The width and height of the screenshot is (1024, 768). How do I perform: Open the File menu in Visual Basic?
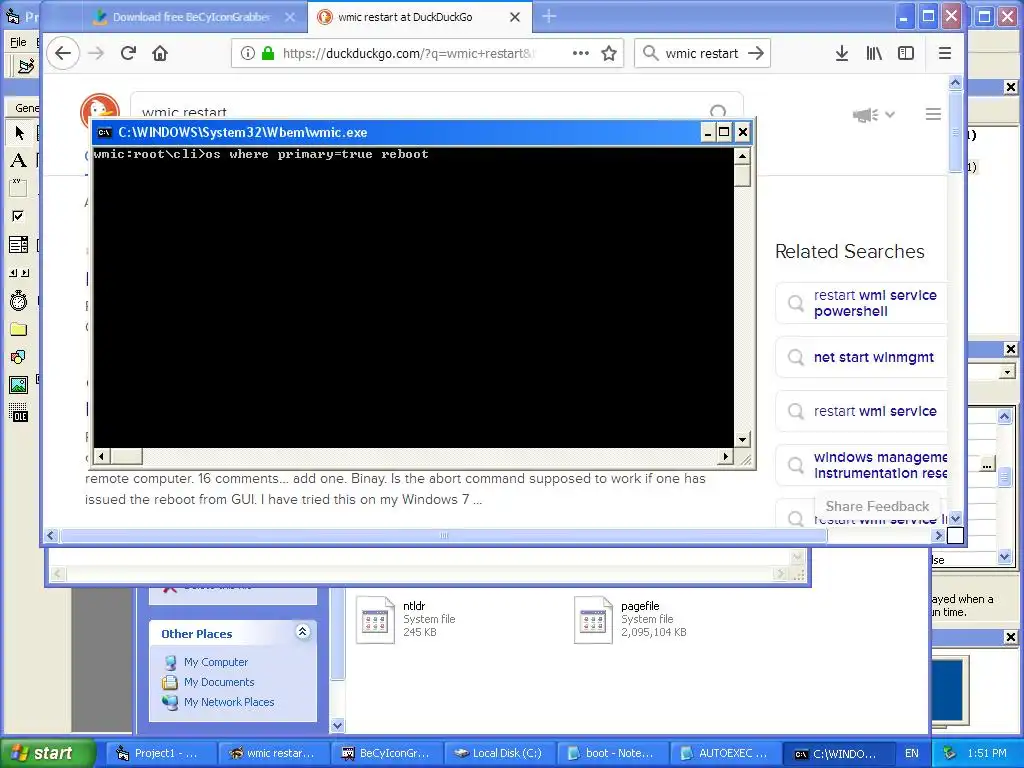pyautogui.click(x=18, y=42)
